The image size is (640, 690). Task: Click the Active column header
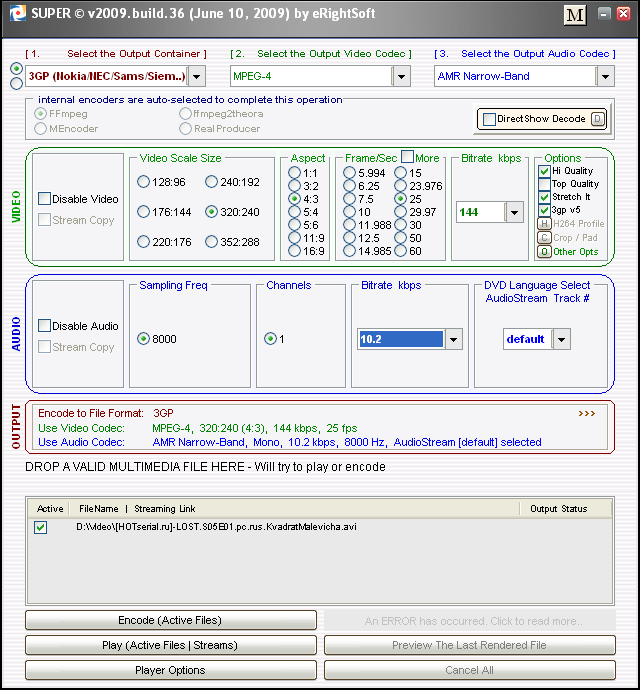pos(50,509)
